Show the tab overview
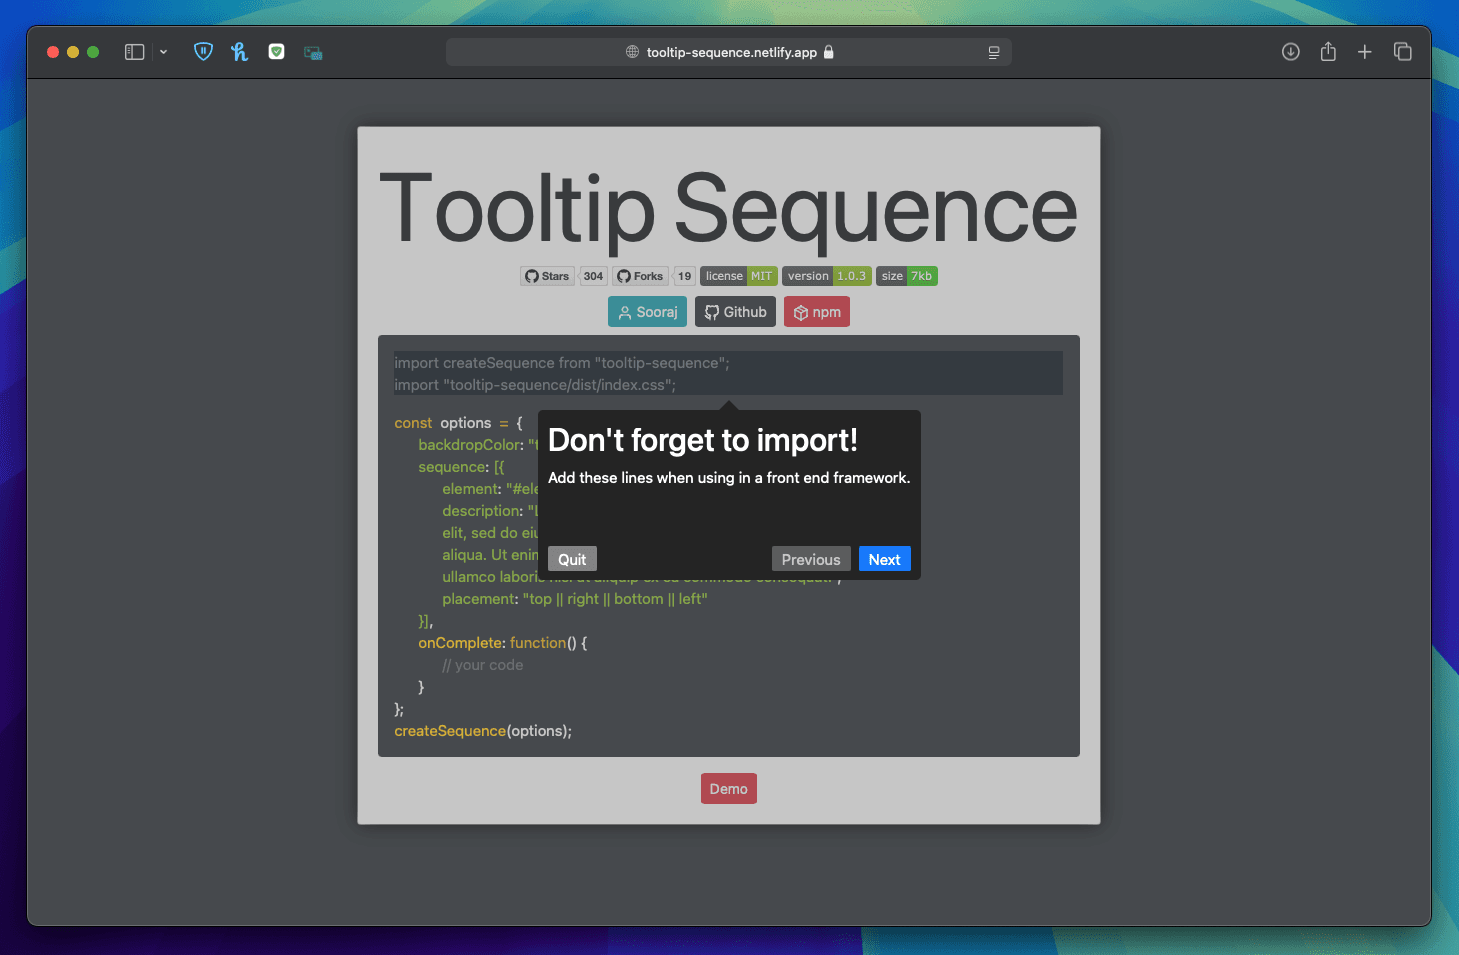This screenshot has width=1459, height=955. [x=1402, y=52]
